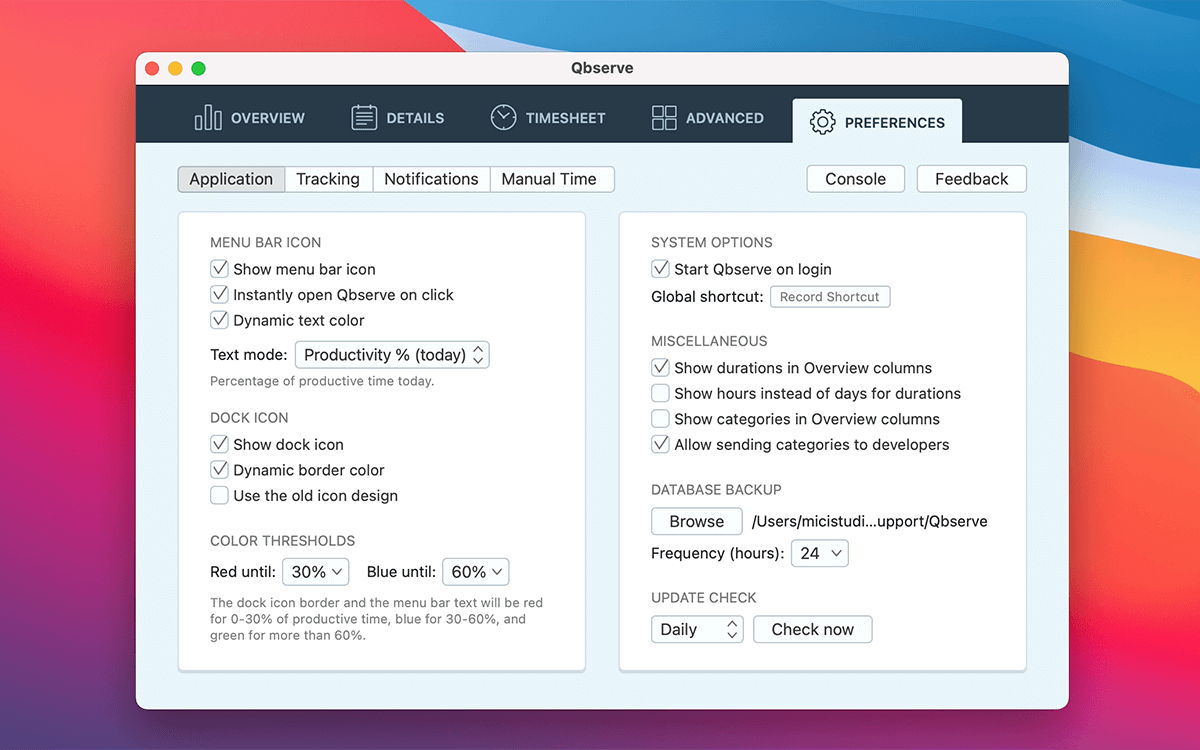The height and width of the screenshot is (750, 1200).
Task: Open the Overview tab label
Action: (x=268, y=118)
